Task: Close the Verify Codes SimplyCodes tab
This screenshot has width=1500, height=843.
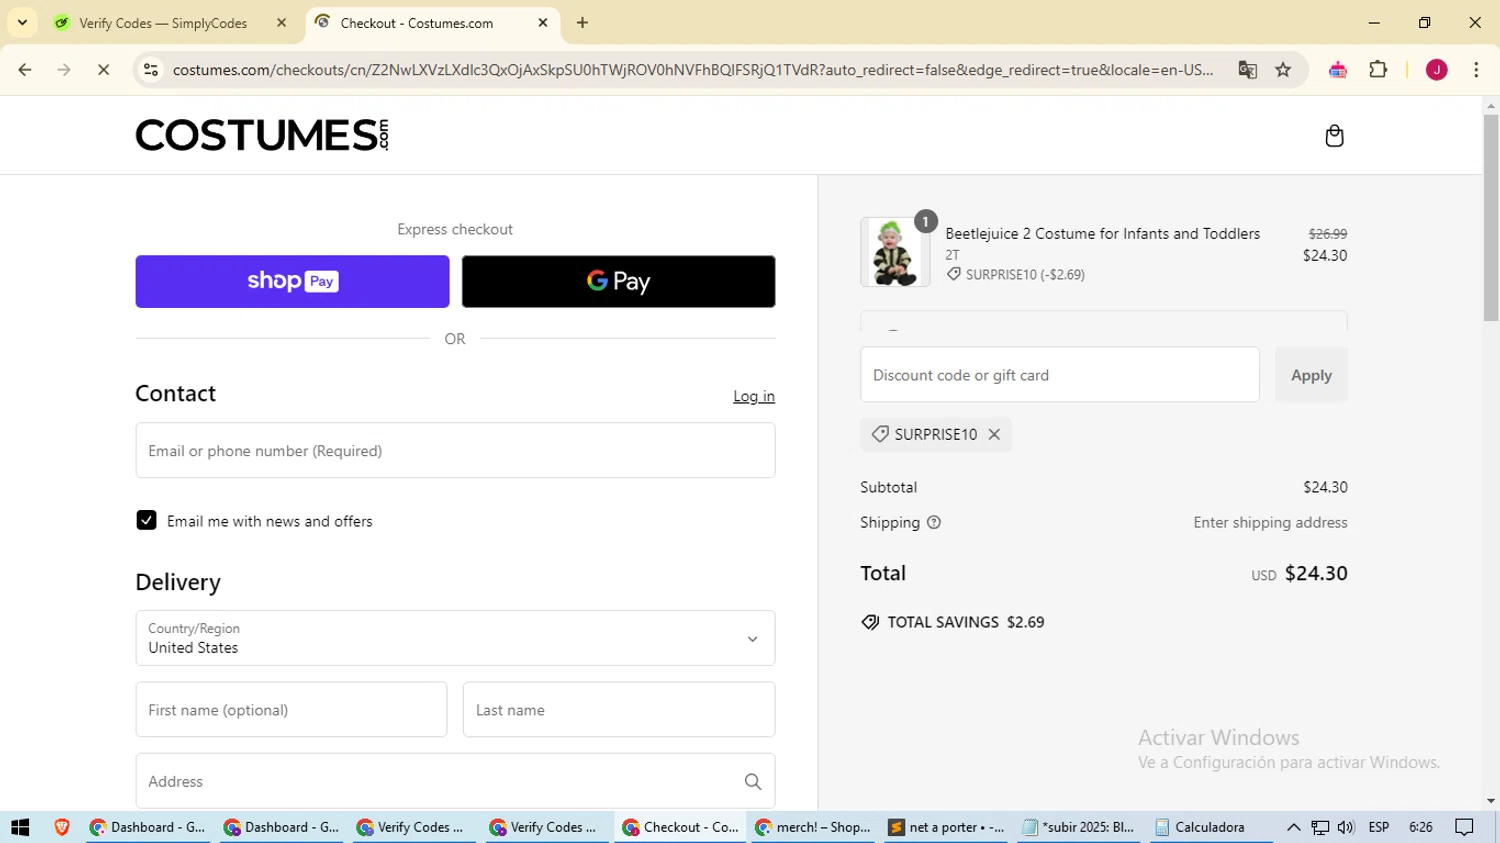Action: (x=281, y=22)
